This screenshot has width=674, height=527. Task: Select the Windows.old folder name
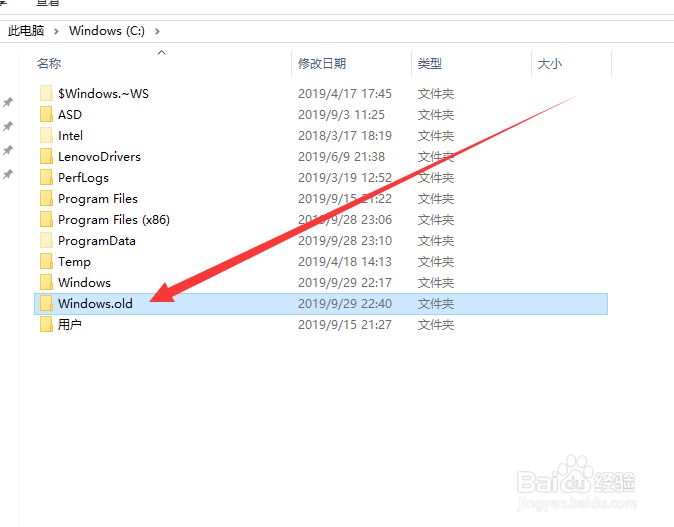[x=95, y=304]
